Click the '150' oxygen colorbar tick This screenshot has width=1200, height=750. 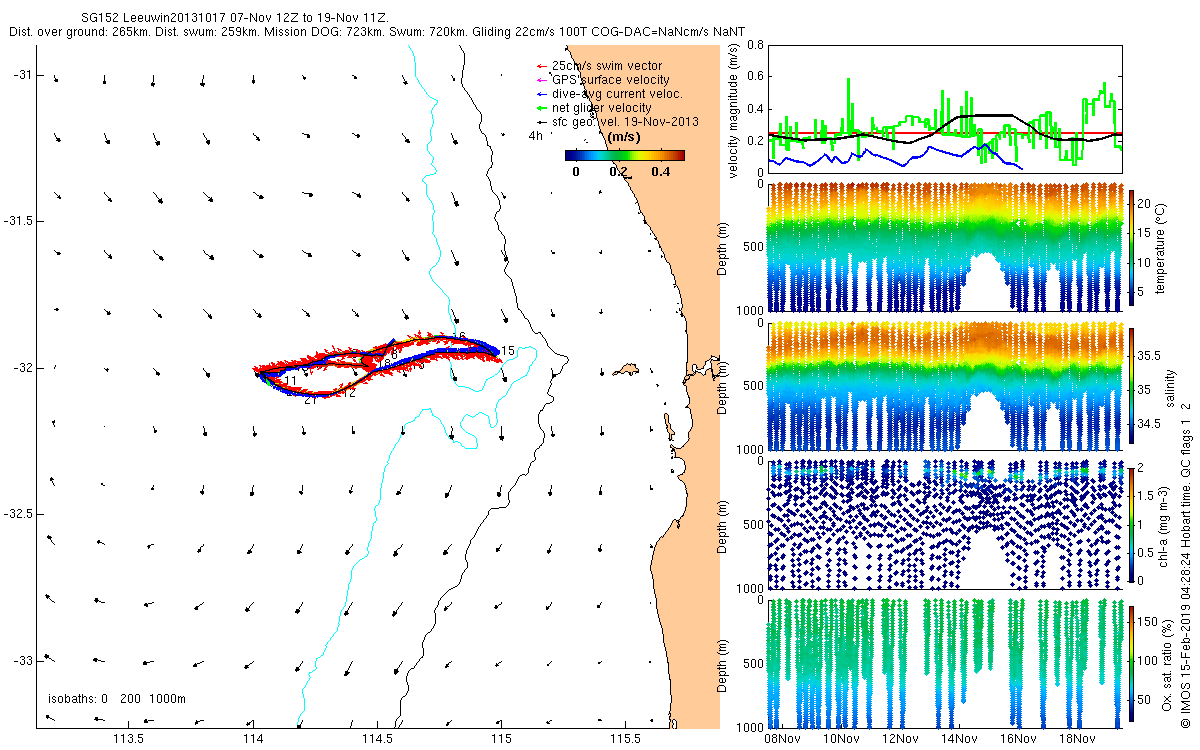(1150, 620)
